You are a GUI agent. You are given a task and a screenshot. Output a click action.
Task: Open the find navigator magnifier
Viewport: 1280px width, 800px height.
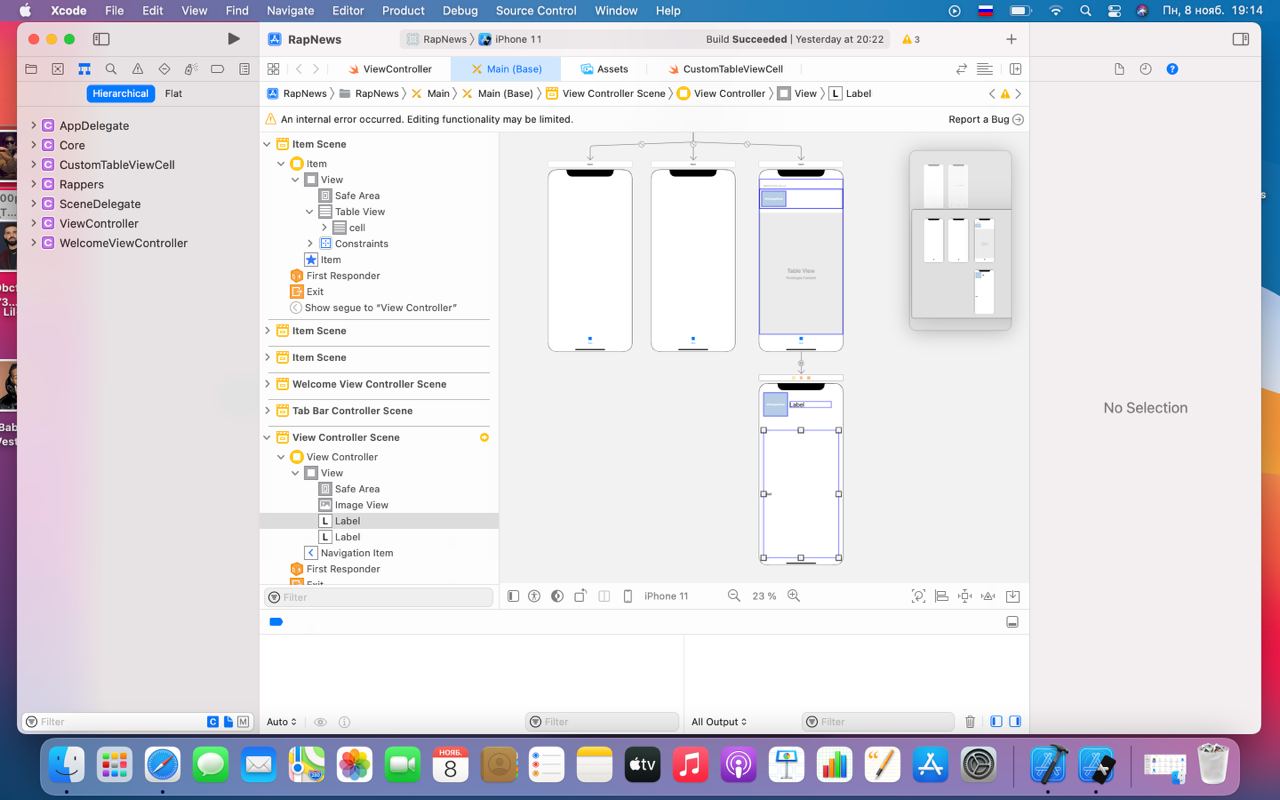111,69
